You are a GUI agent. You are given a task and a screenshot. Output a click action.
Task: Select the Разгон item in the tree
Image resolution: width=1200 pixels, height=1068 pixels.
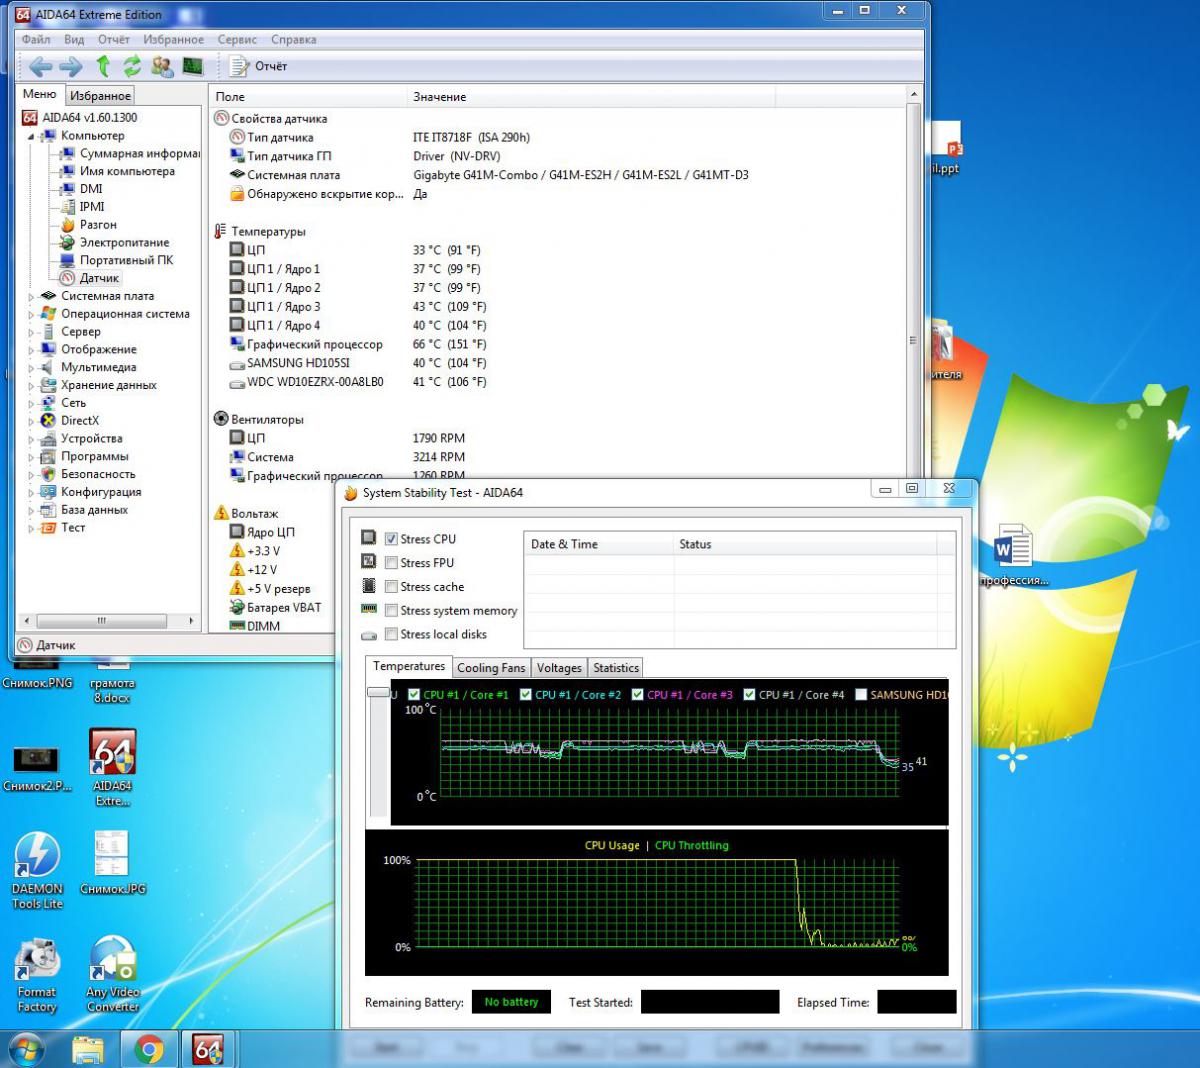pos(98,225)
